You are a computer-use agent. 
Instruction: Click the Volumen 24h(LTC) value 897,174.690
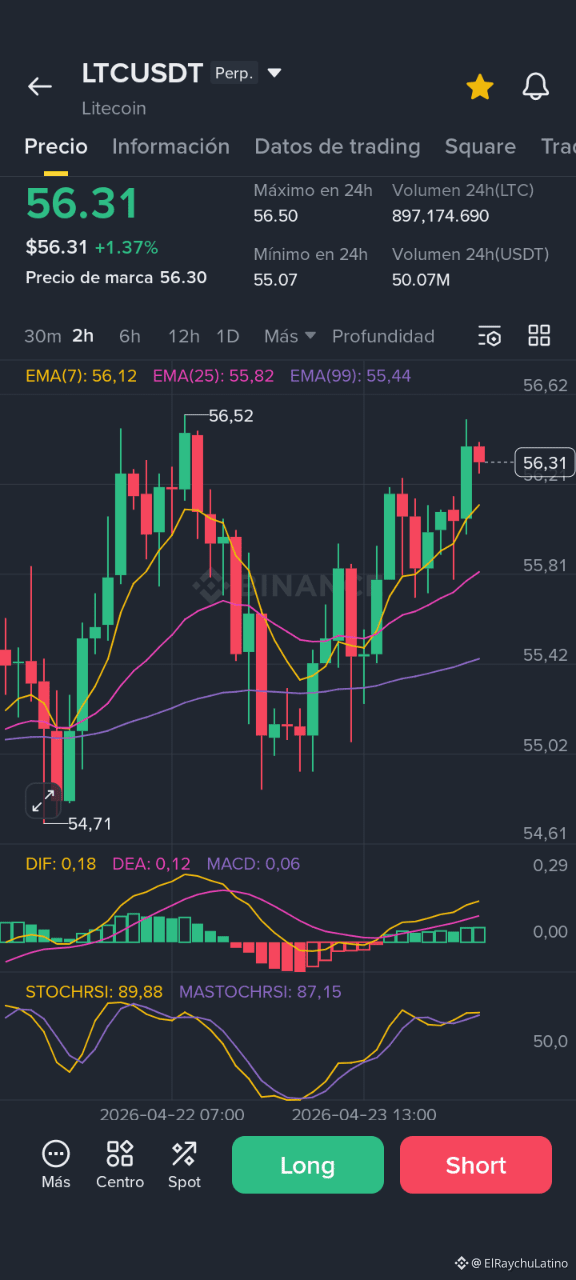pyautogui.click(x=441, y=216)
